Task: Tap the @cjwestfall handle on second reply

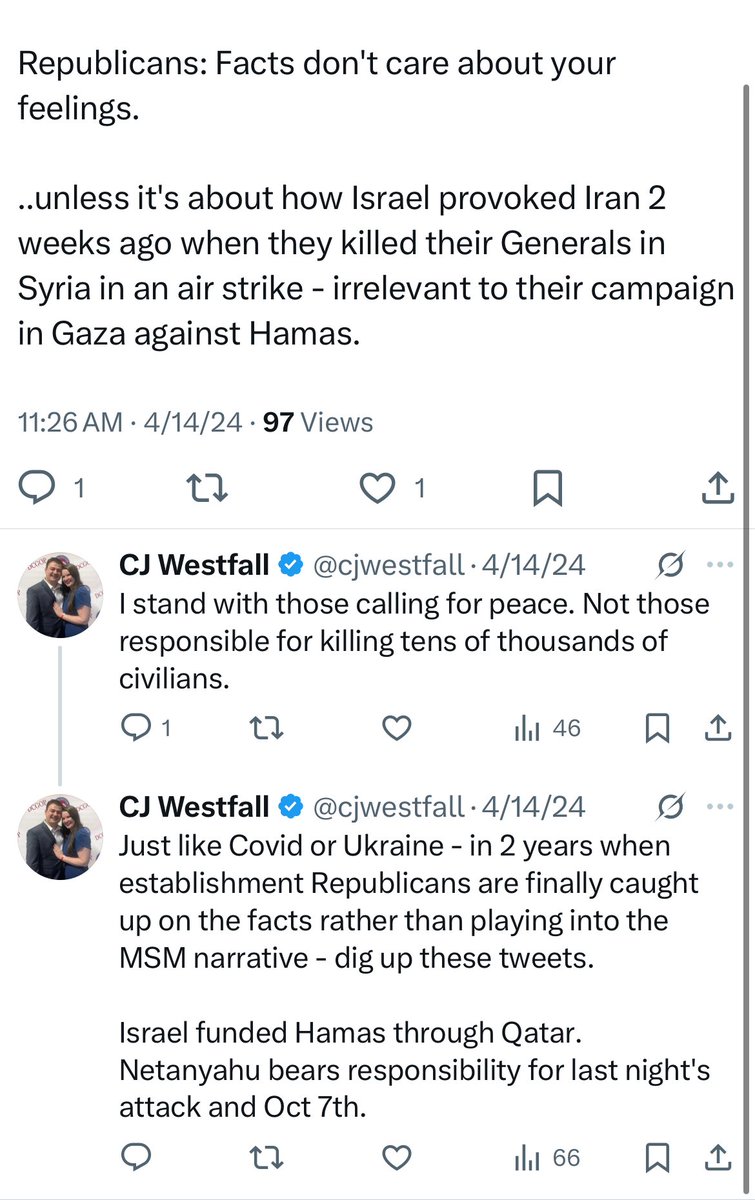Action: click(x=390, y=806)
